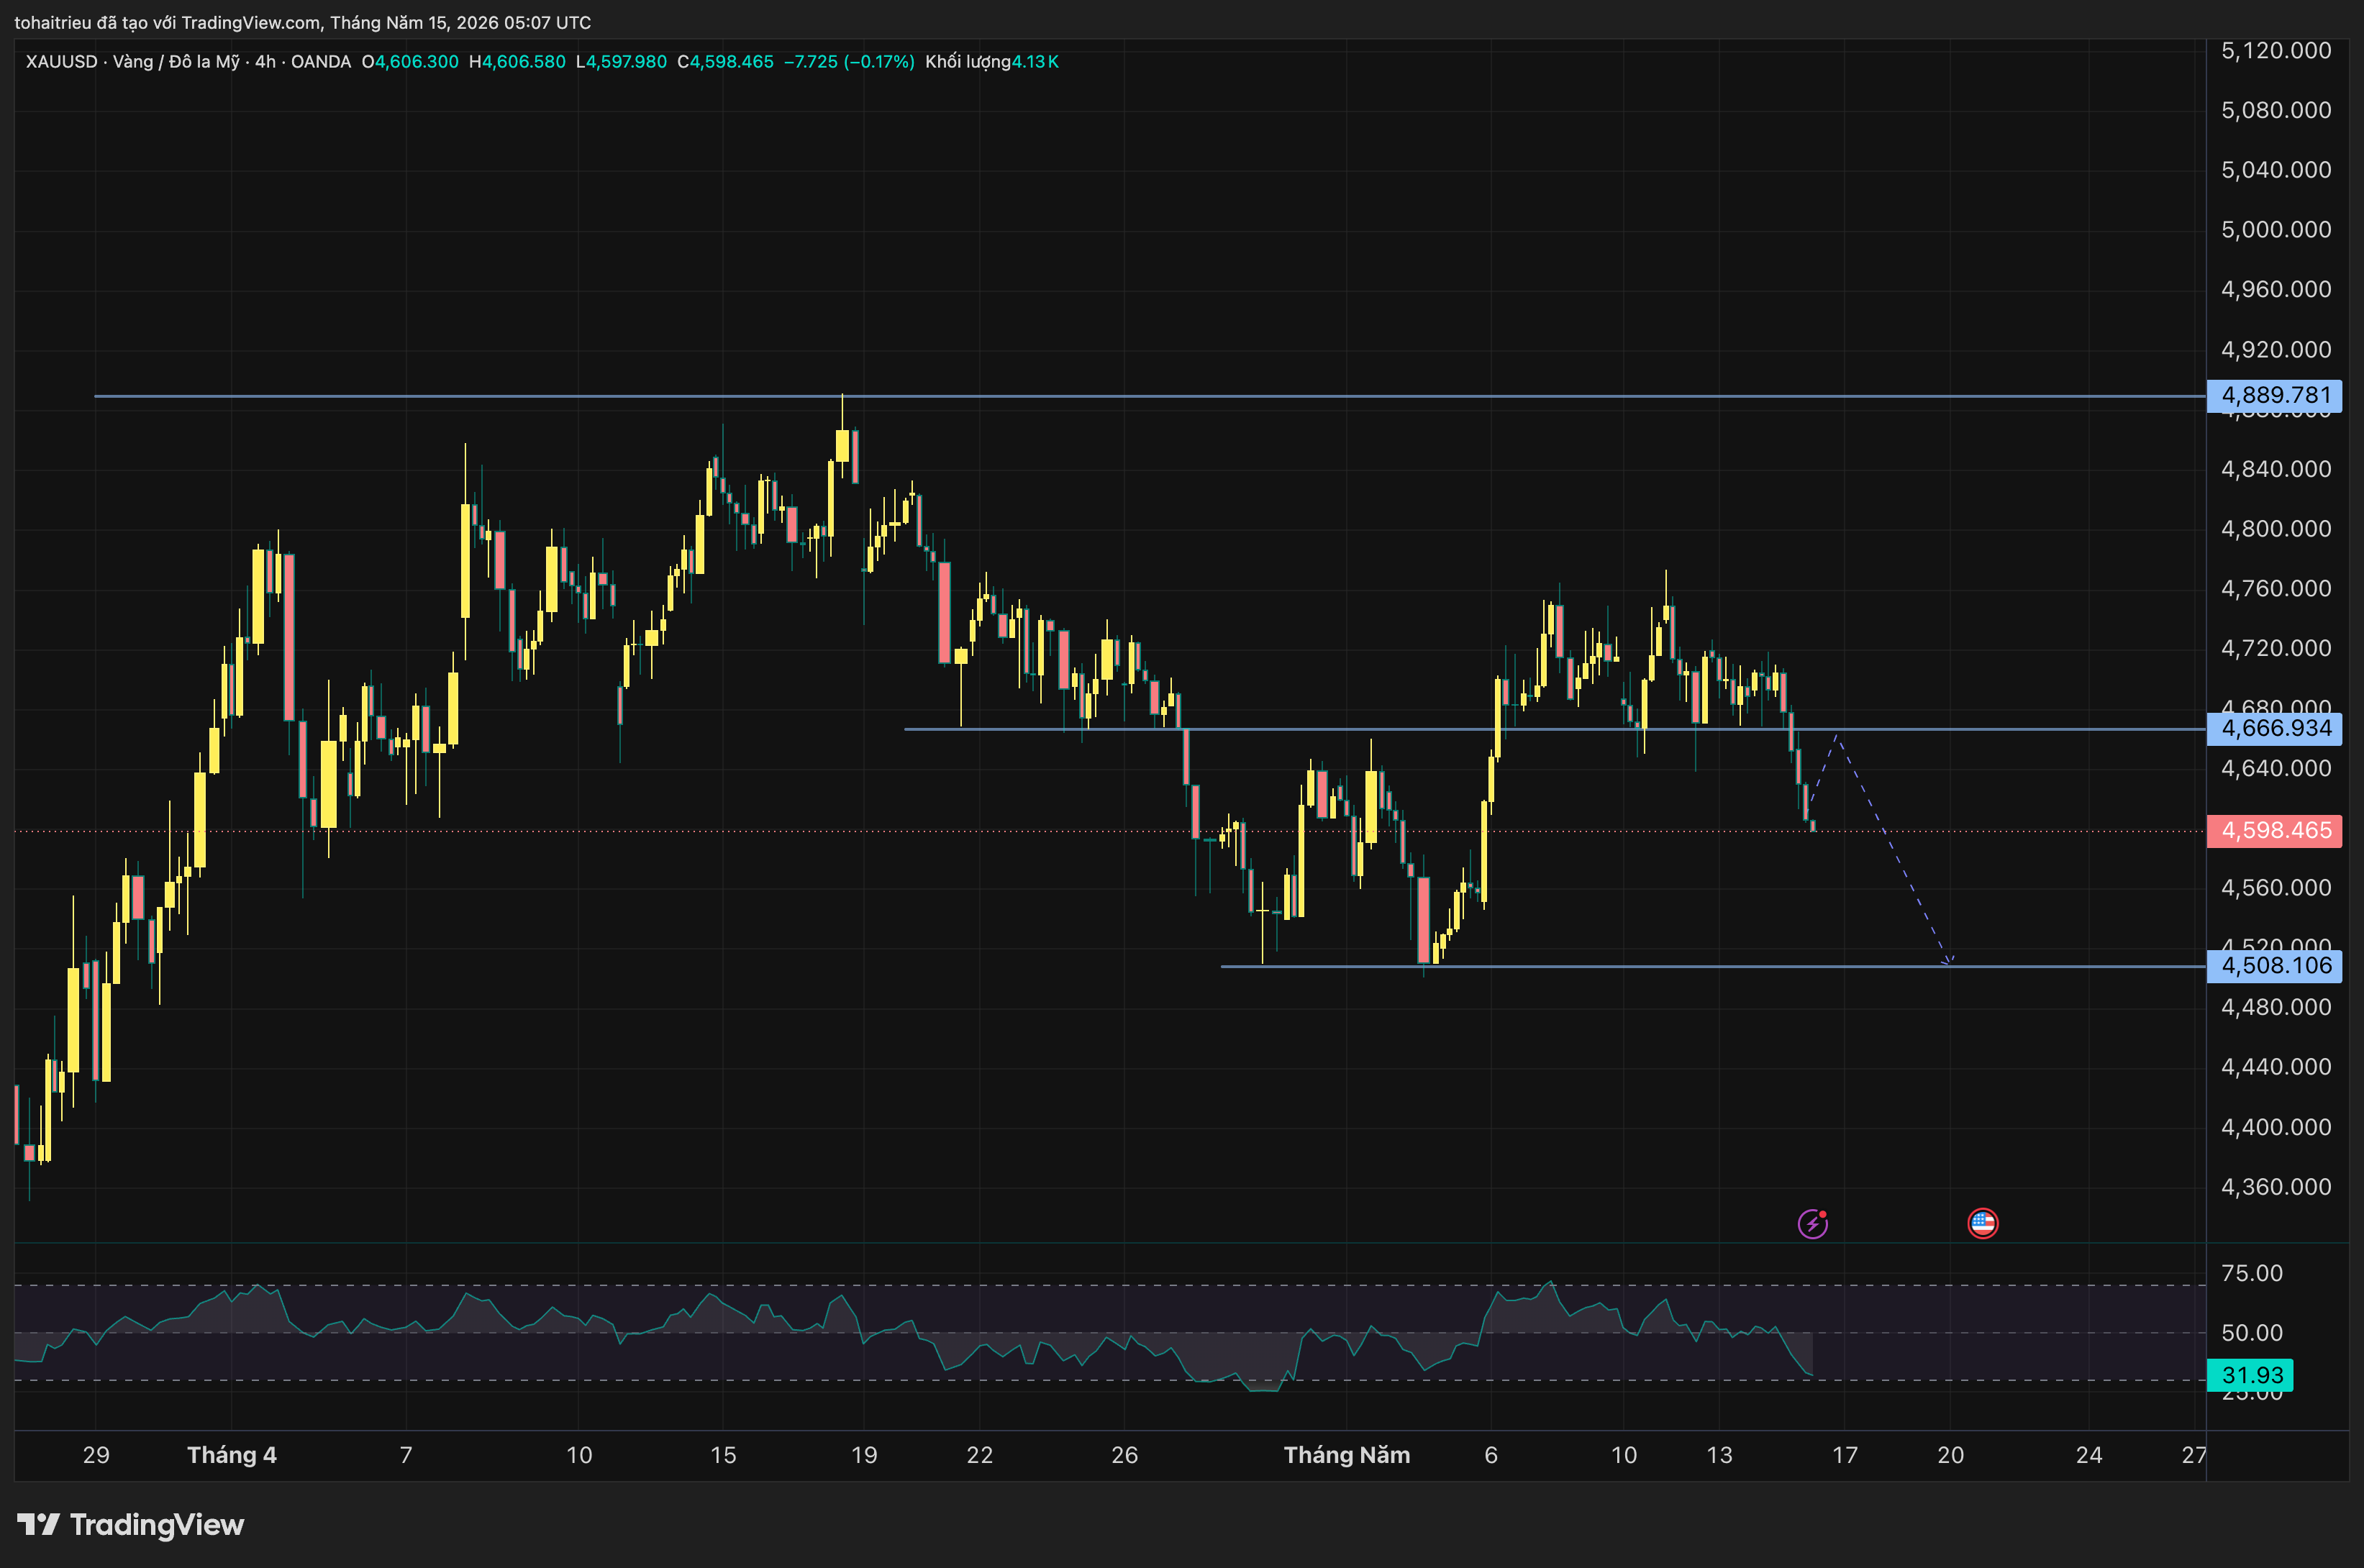Select the 4,889.781 price label
This screenshot has width=2364, height=1568.
pos(2275,395)
